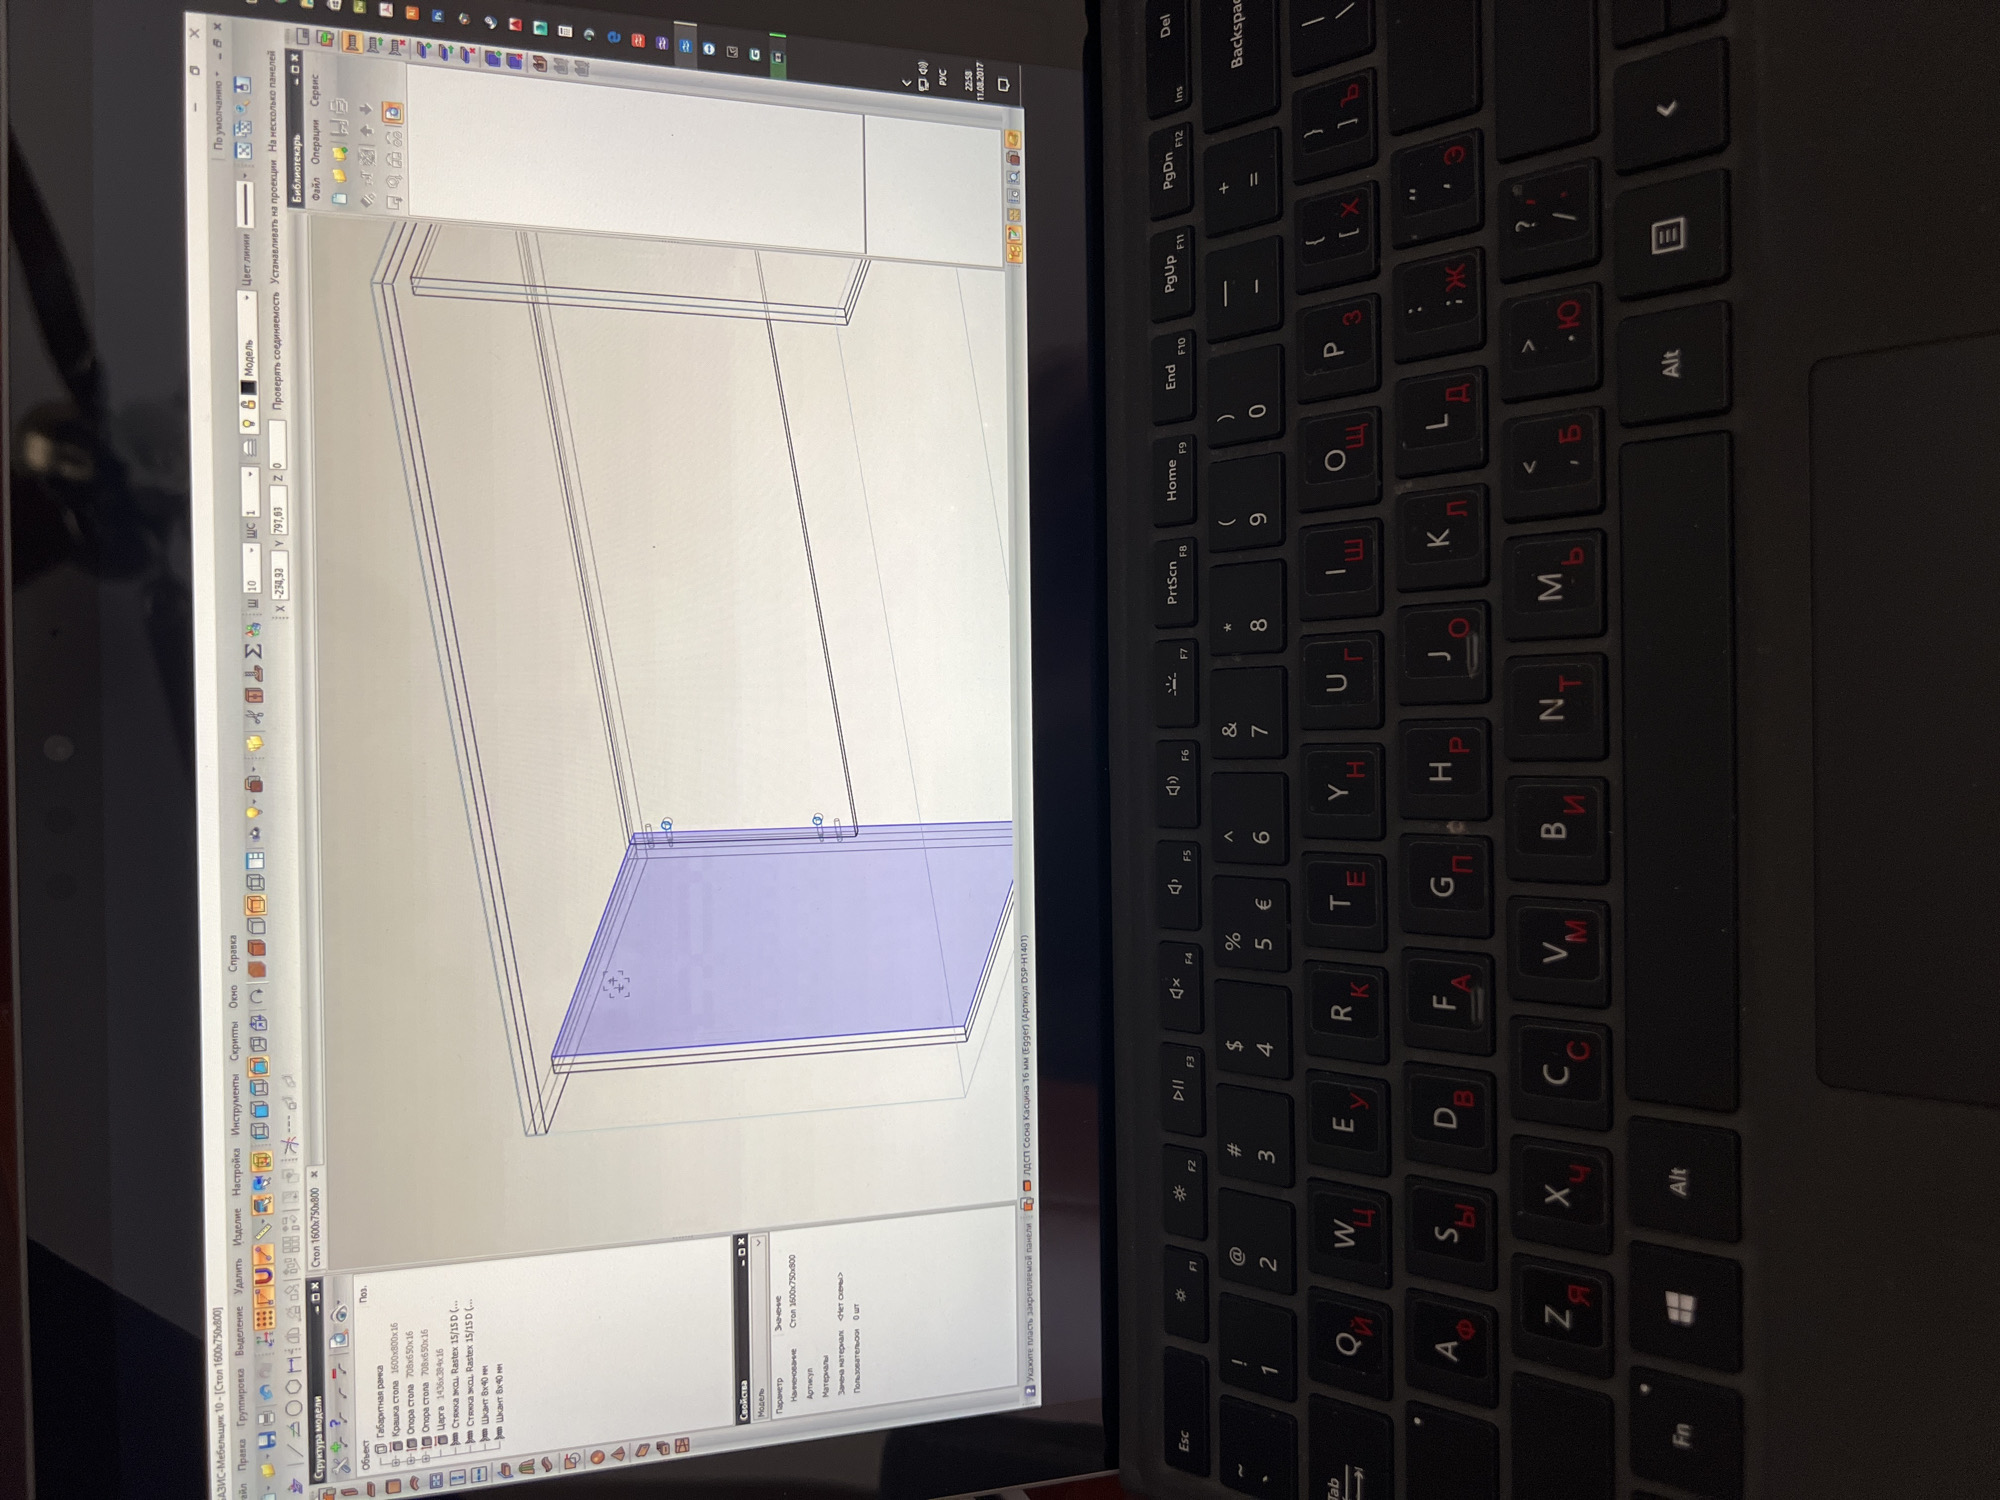Open Операции menu in Библиотекарь panel
This screenshot has width=2000, height=1500.
click(x=315, y=143)
